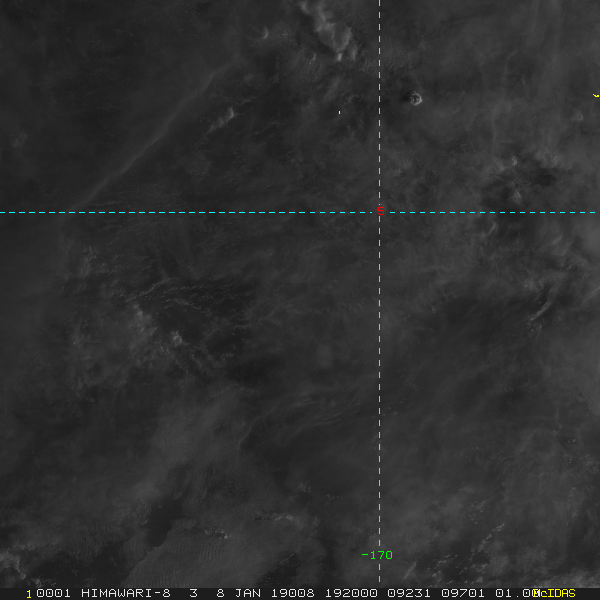Click the green -170 longitude label
This screenshot has width=600, height=600.
(x=377, y=555)
